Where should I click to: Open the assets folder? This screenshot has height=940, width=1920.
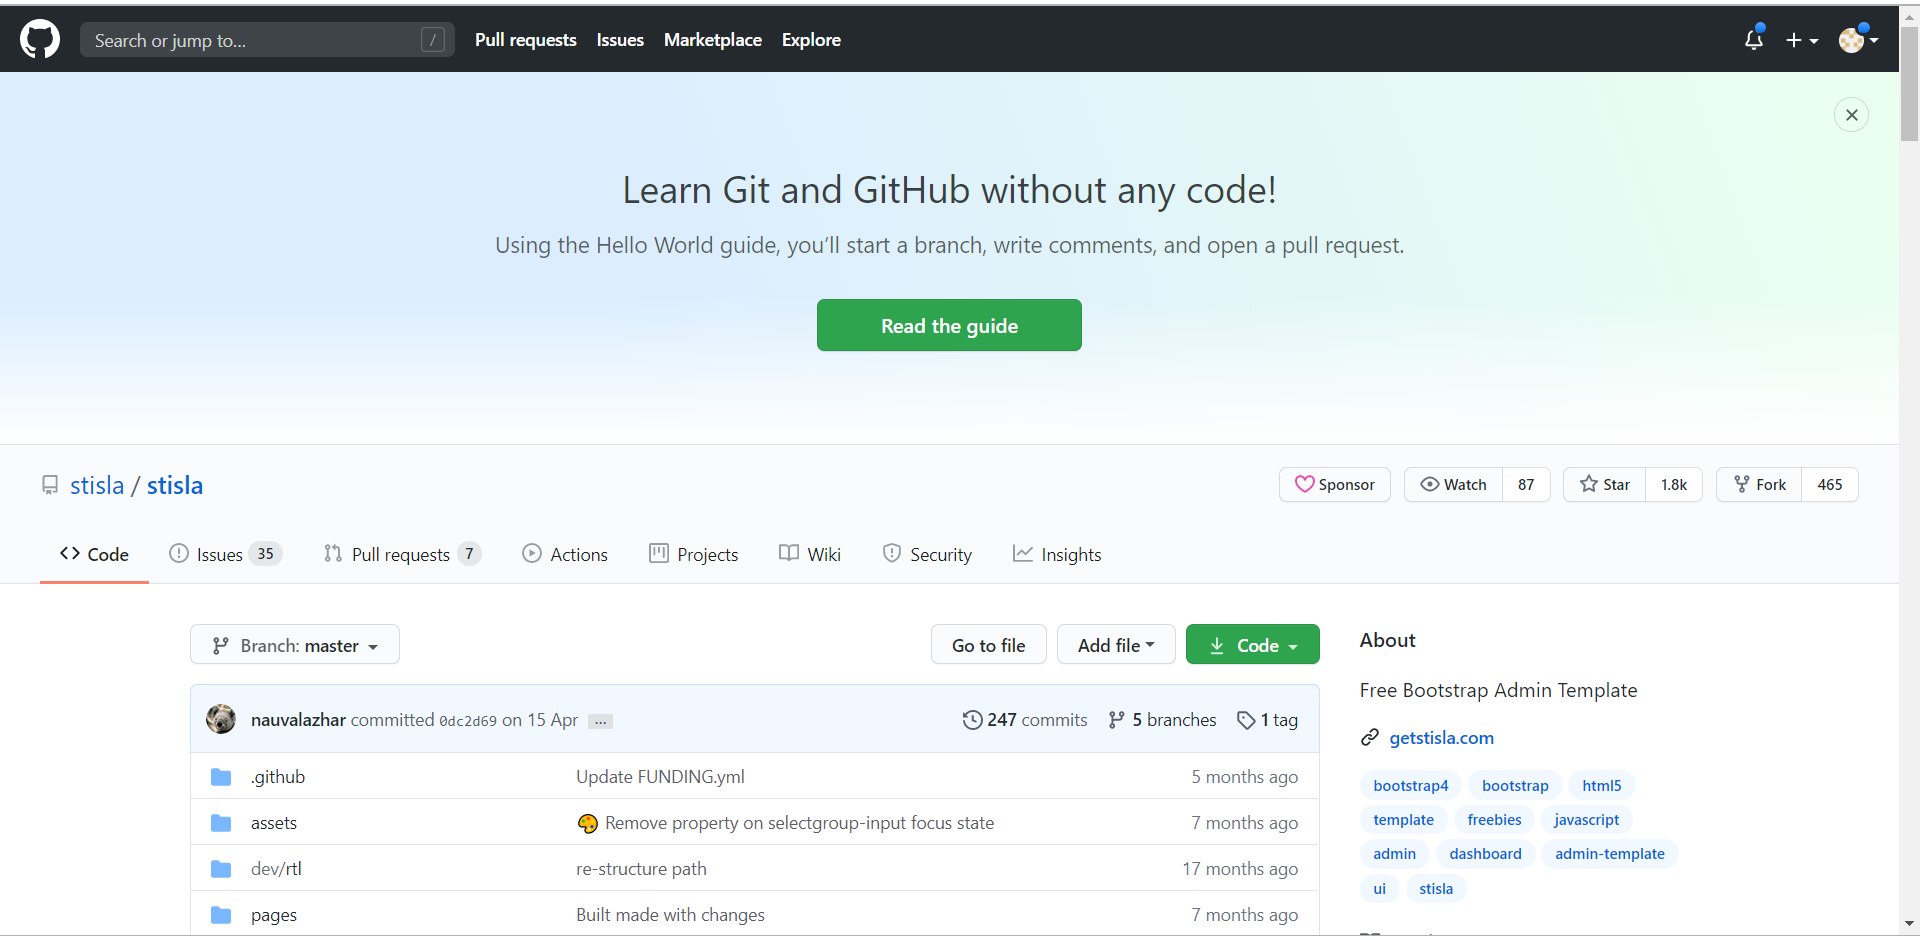[x=274, y=823]
